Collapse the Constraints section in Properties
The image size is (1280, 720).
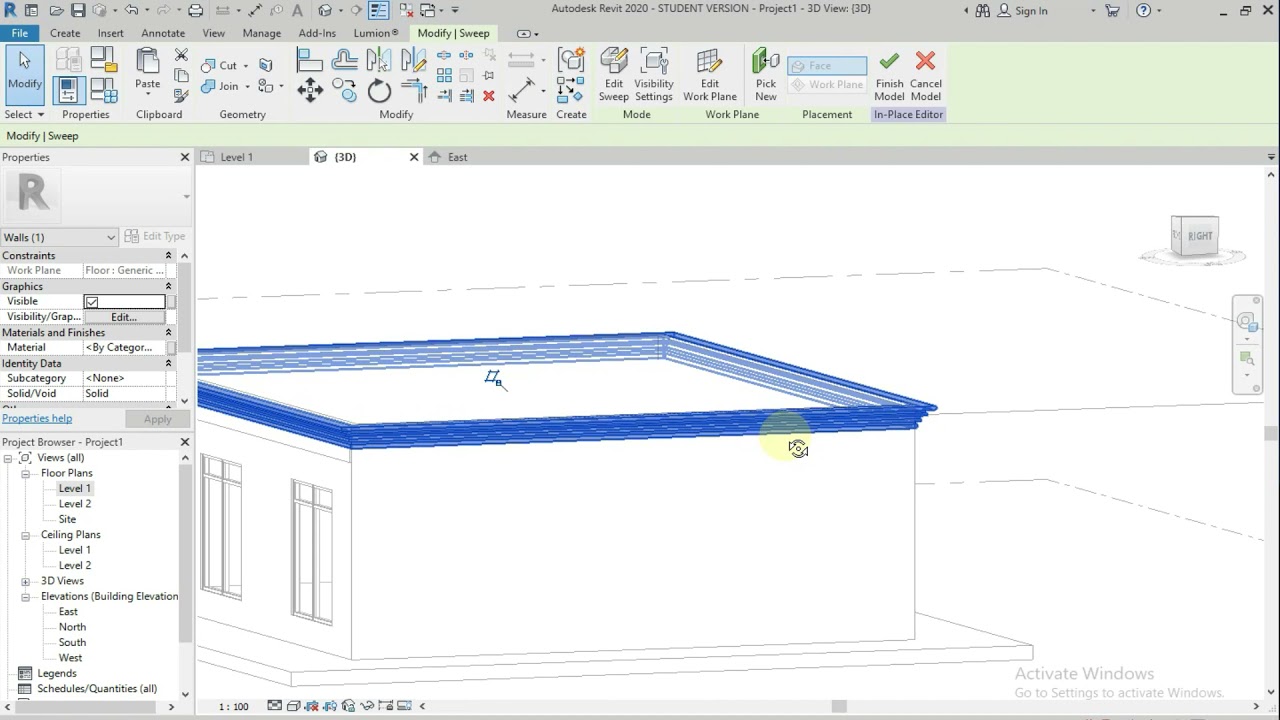pos(168,256)
